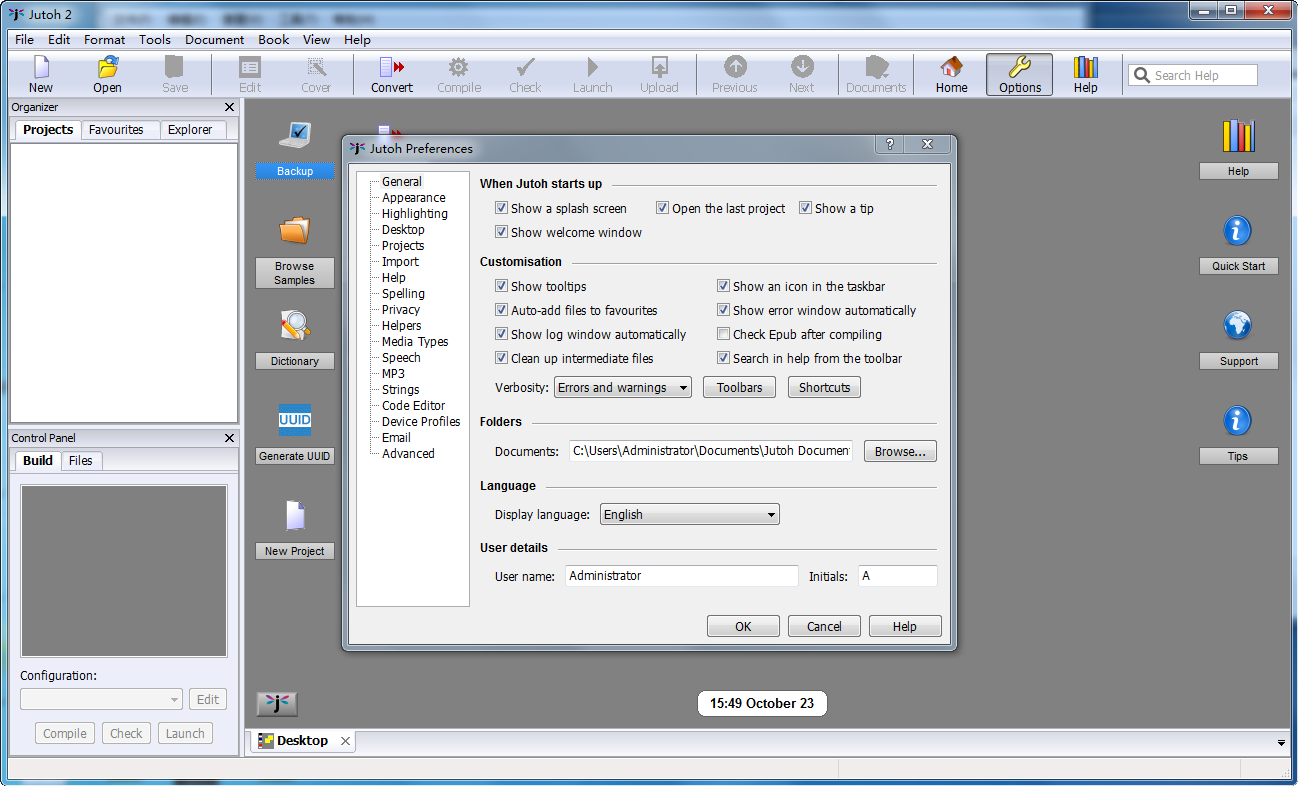Uncheck Clean up intermediate files
The height and width of the screenshot is (787, 1299).
502,359
